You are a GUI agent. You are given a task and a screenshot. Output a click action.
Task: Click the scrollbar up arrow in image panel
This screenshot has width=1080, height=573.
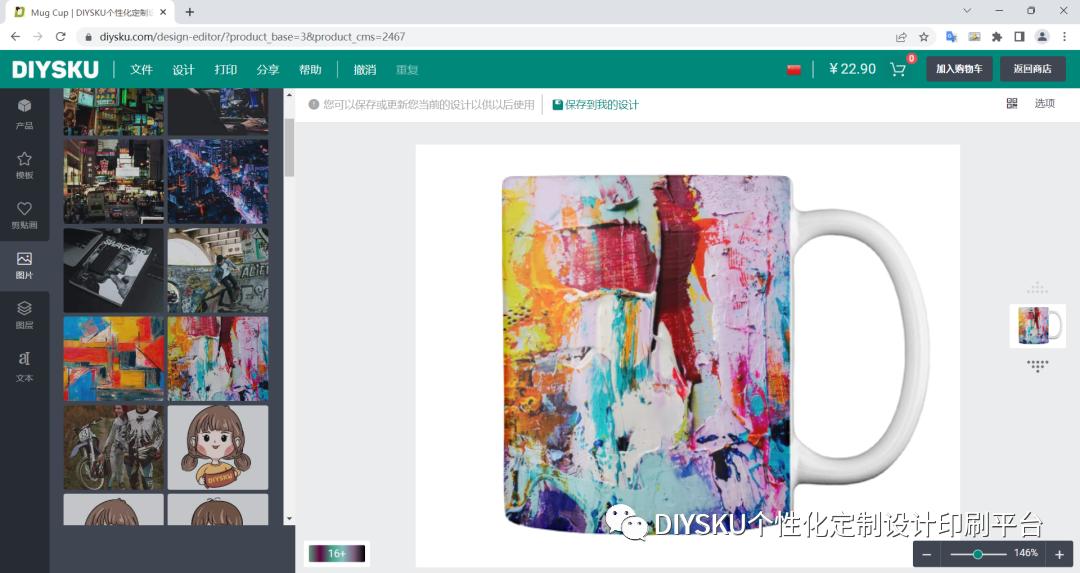(289, 95)
